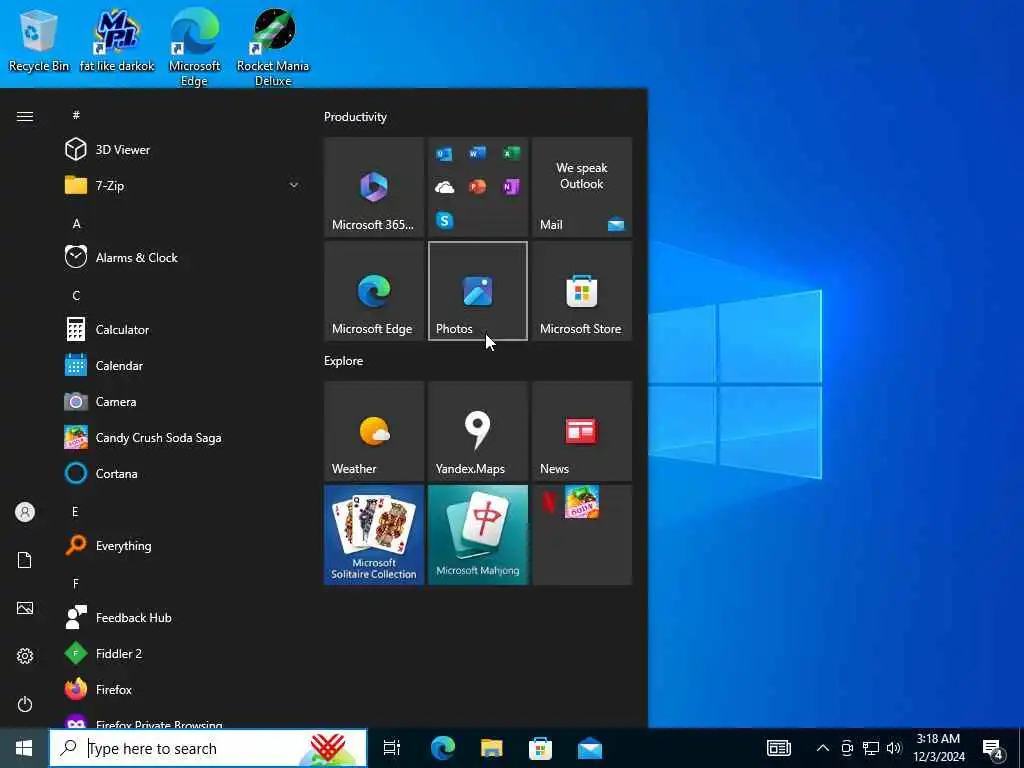Open Microsoft Store from the taskbar
This screenshot has width=1024, height=768.
click(x=540, y=748)
